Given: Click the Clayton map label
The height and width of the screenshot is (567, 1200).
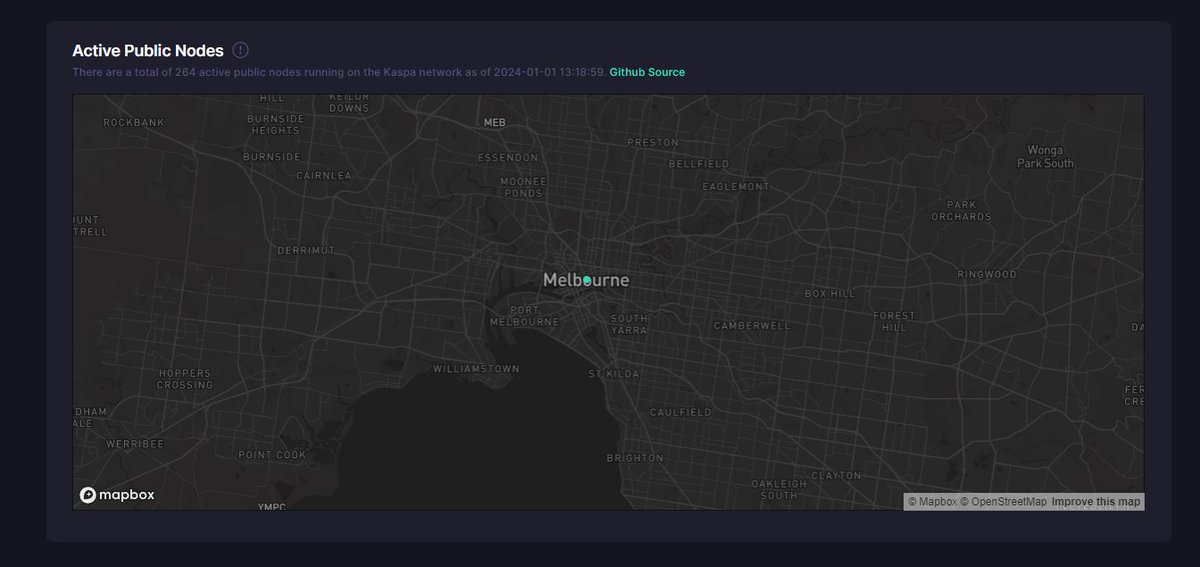Looking at the screenshot, I should (x=836, y=475).
